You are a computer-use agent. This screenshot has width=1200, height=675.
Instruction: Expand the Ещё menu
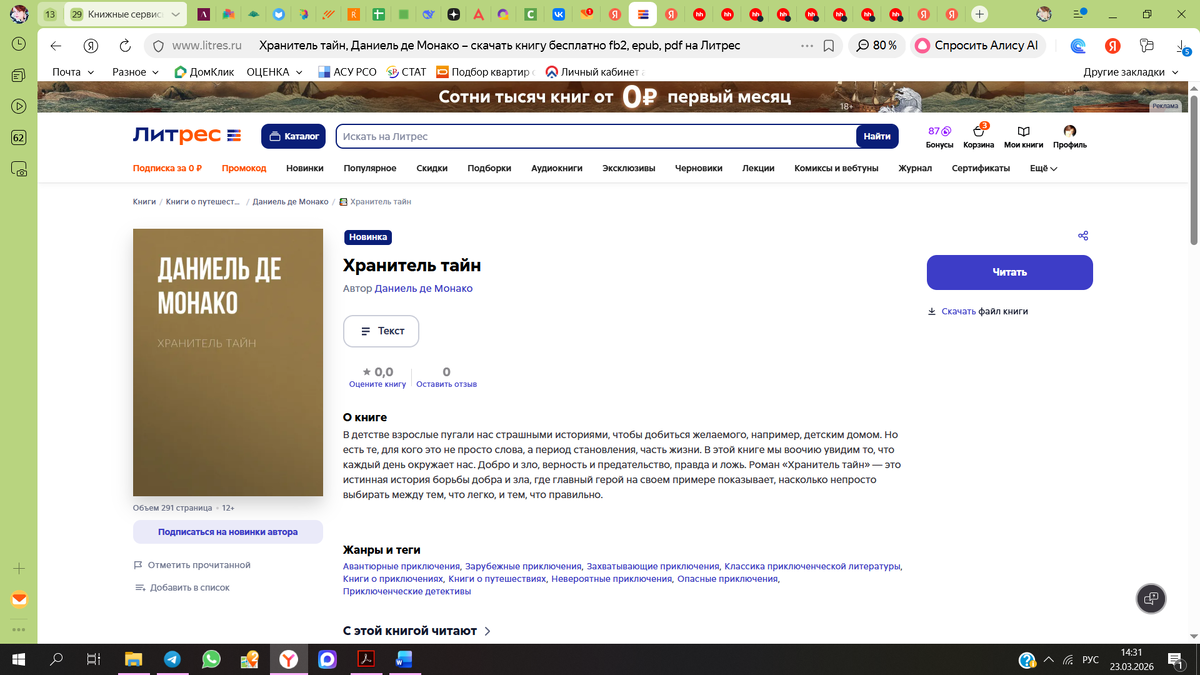(x=1044, y=168)
